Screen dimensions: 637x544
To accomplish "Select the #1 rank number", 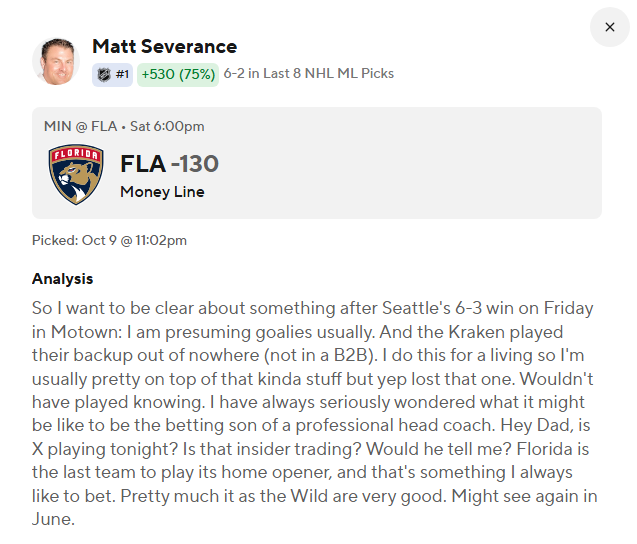I will pos(122,74).
